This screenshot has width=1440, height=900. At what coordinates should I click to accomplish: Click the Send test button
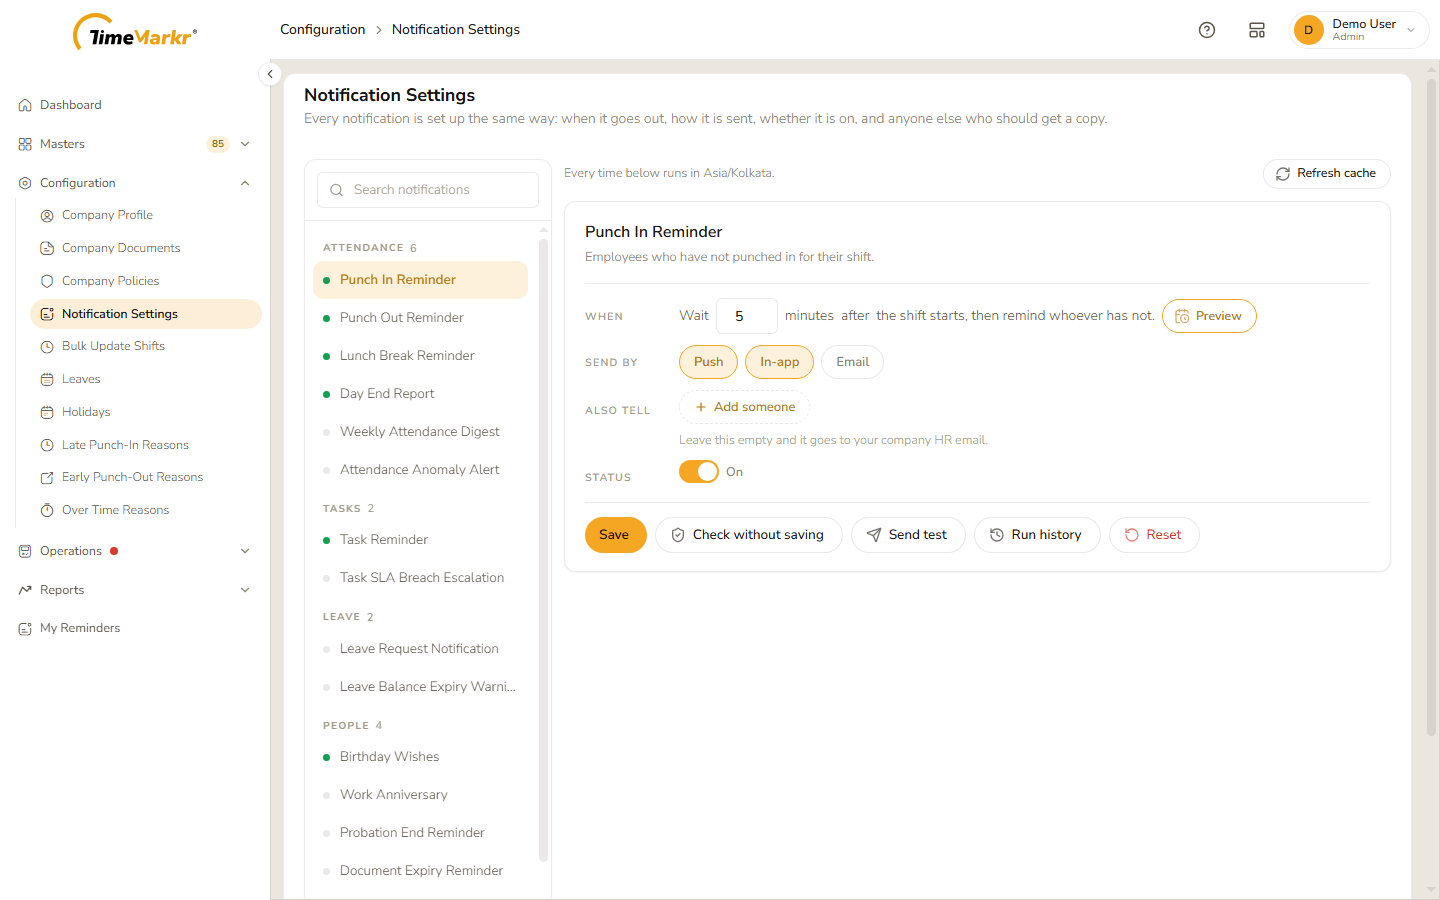908,535
